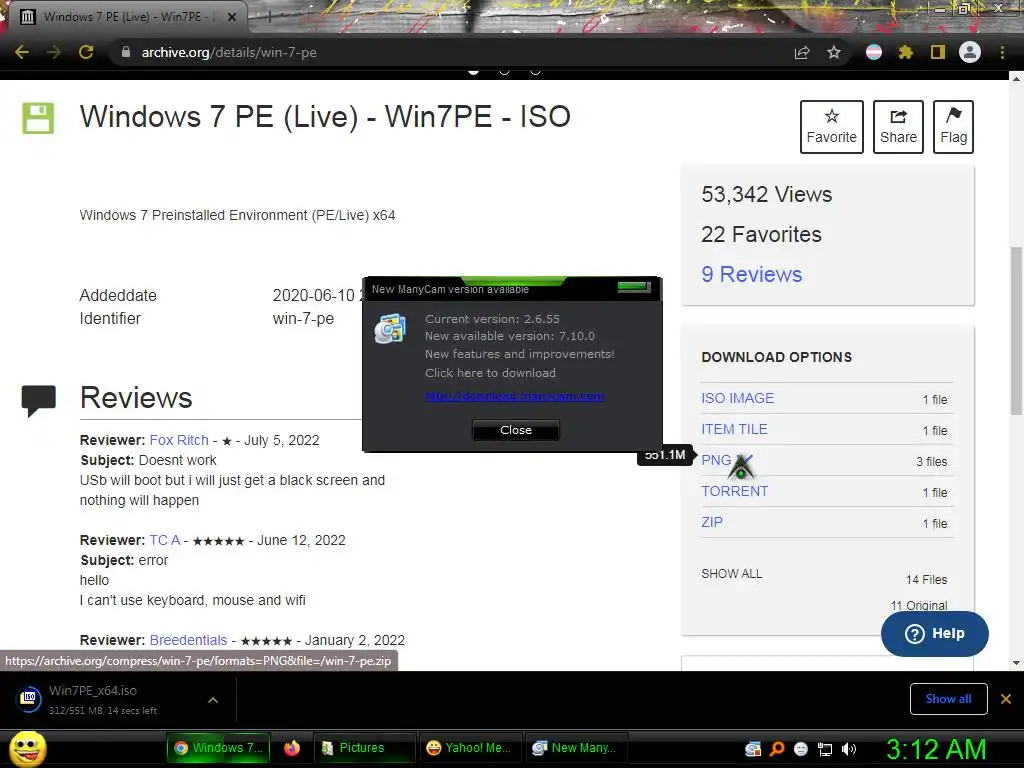Open the Chrome profile avatar

pyautogui.click(x=970, y=52)
